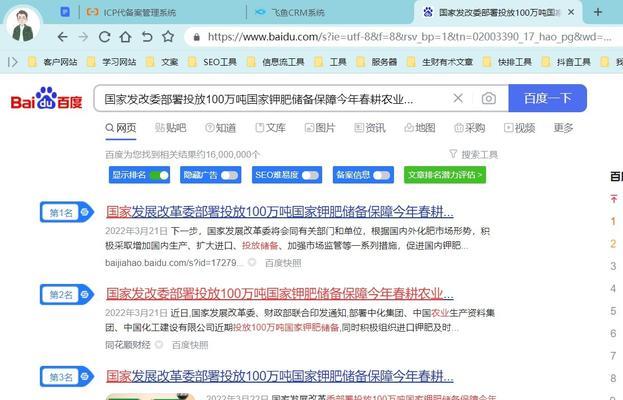Open the 抖音工具 bookmark folder
Image resolution: width=623 pixels, height=400 pixels.
[566, 62]
